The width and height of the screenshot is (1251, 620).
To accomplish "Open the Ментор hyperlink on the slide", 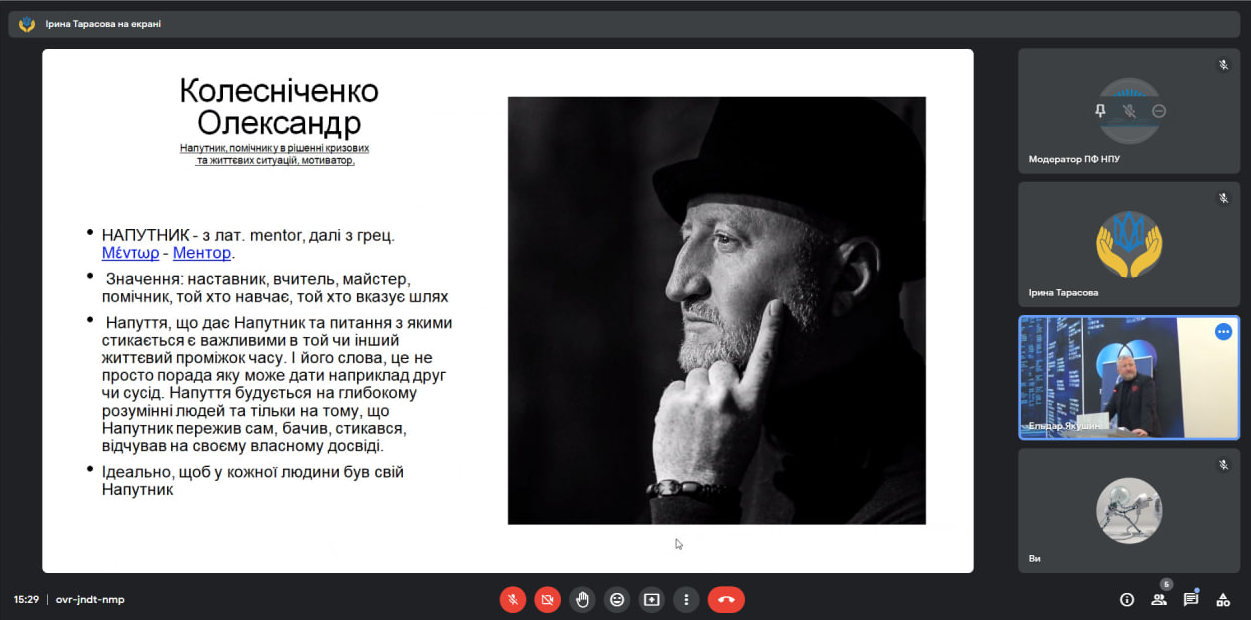I will (x=203, y=252).
